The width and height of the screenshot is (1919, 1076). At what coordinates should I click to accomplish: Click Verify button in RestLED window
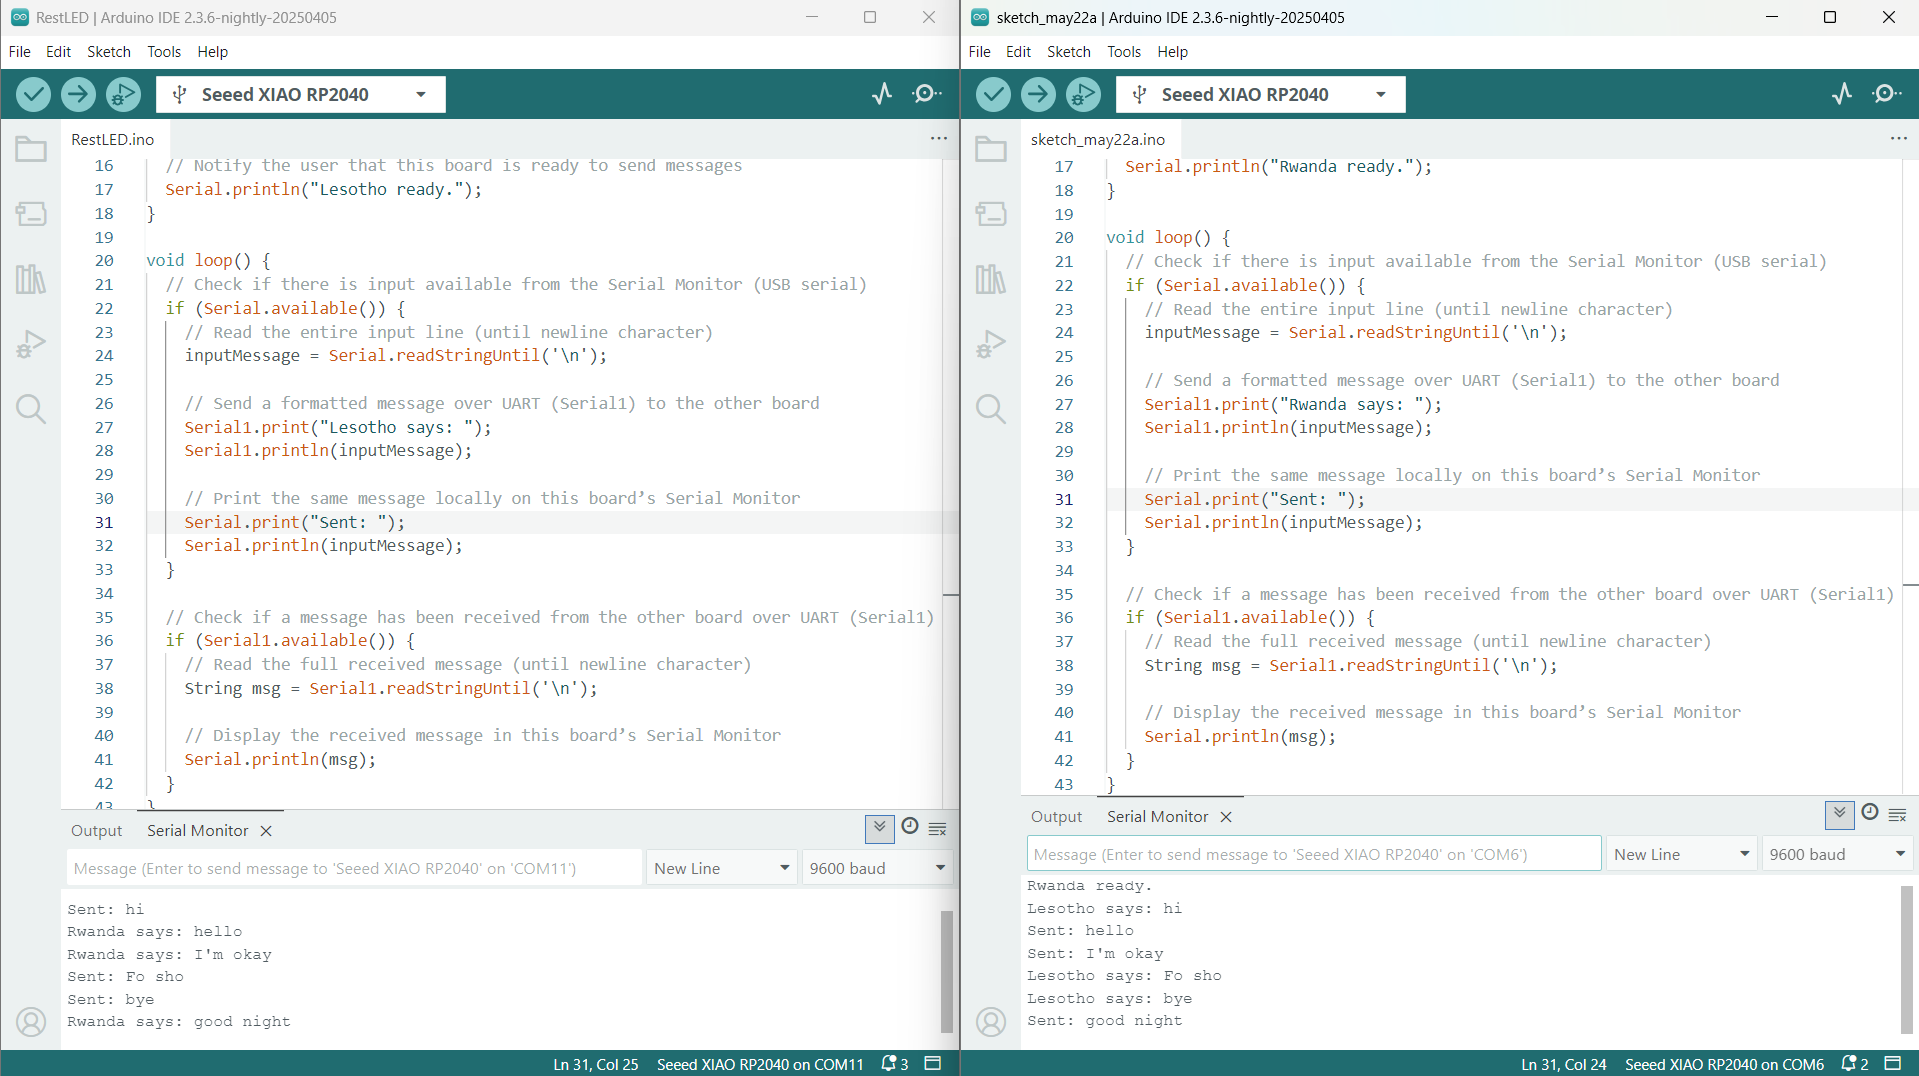pos(33,94)
